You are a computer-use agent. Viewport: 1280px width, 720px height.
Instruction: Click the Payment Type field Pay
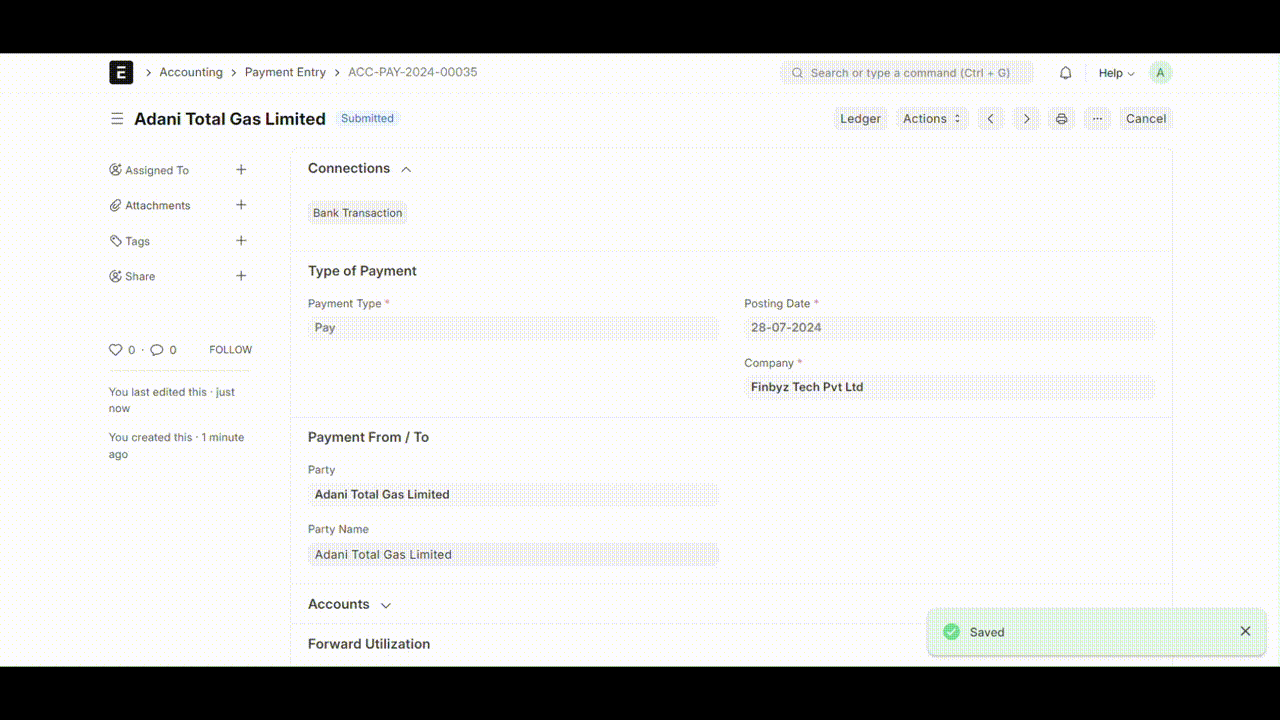pyautogui.click(x=513, y=328)
